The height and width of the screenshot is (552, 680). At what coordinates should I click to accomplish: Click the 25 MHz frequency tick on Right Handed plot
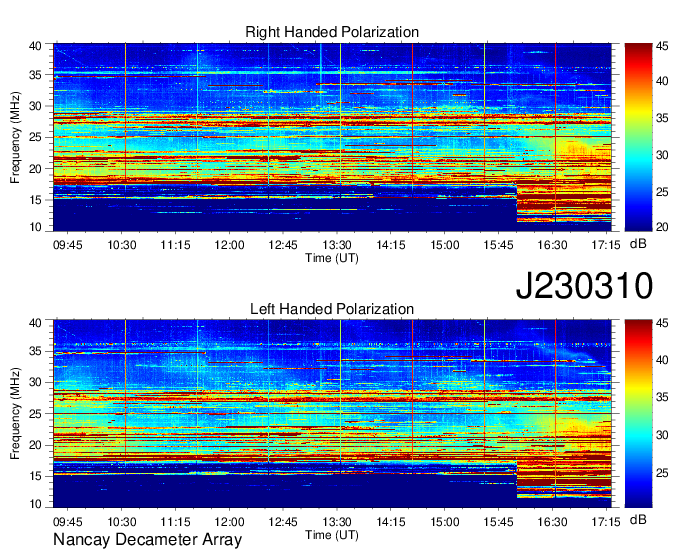[35, 137]
